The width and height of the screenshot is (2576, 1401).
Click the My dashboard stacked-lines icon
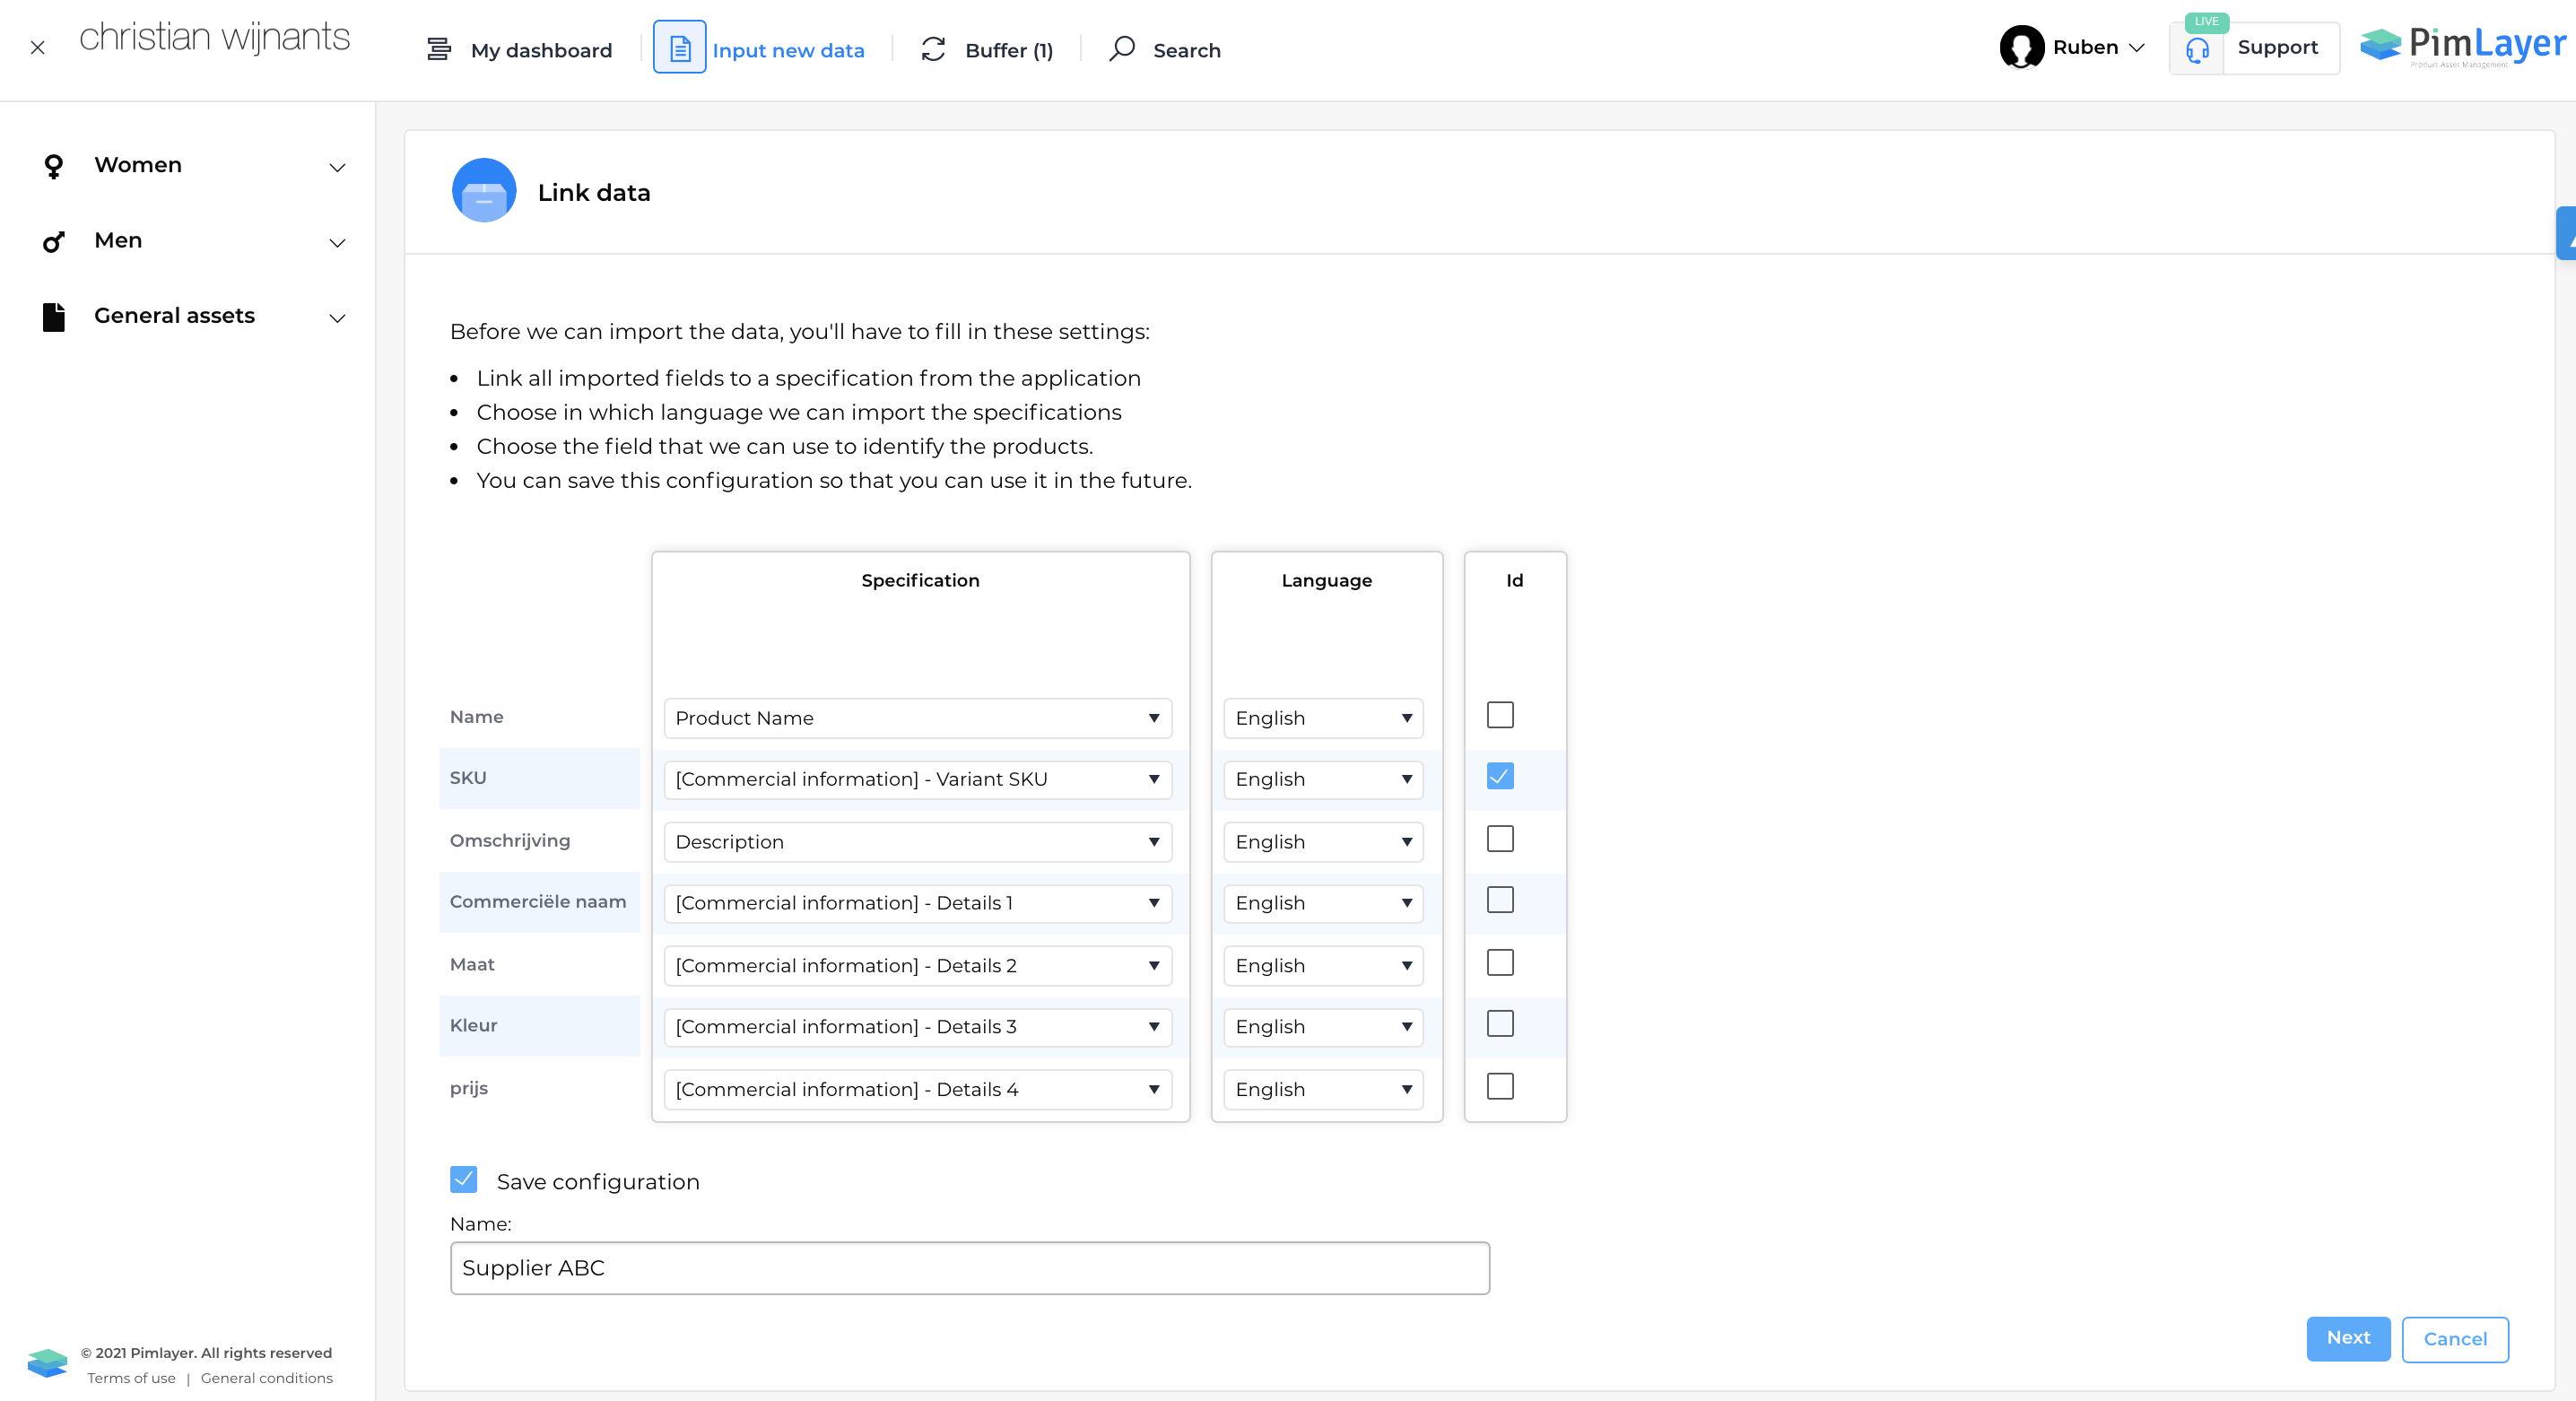click(438, 49)
